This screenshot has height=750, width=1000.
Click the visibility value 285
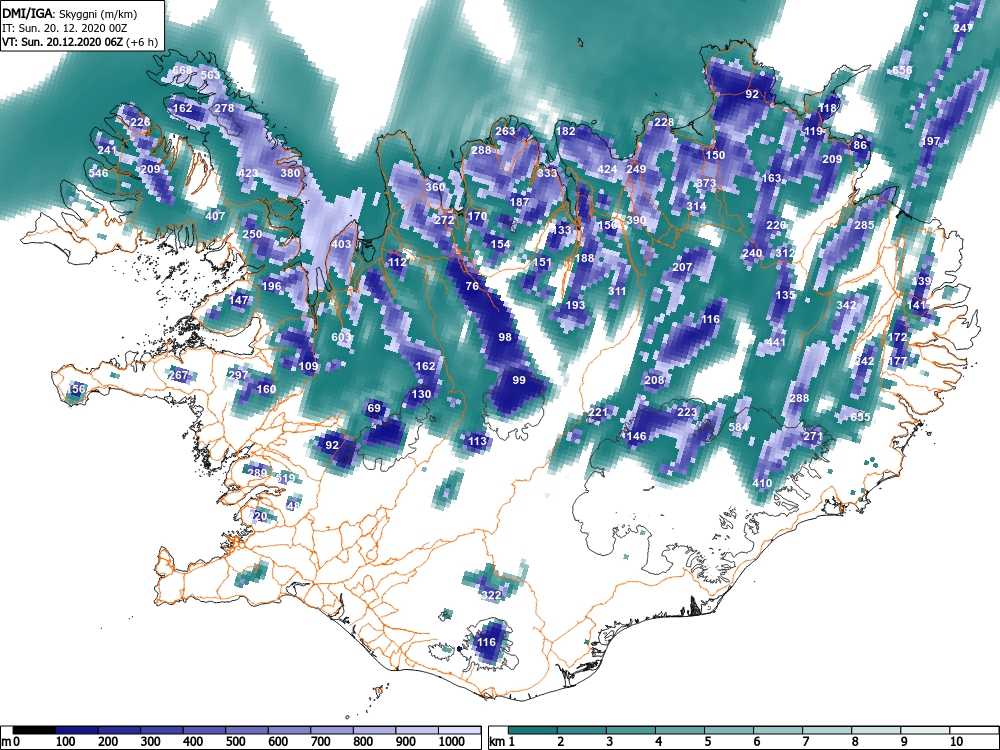864,224
